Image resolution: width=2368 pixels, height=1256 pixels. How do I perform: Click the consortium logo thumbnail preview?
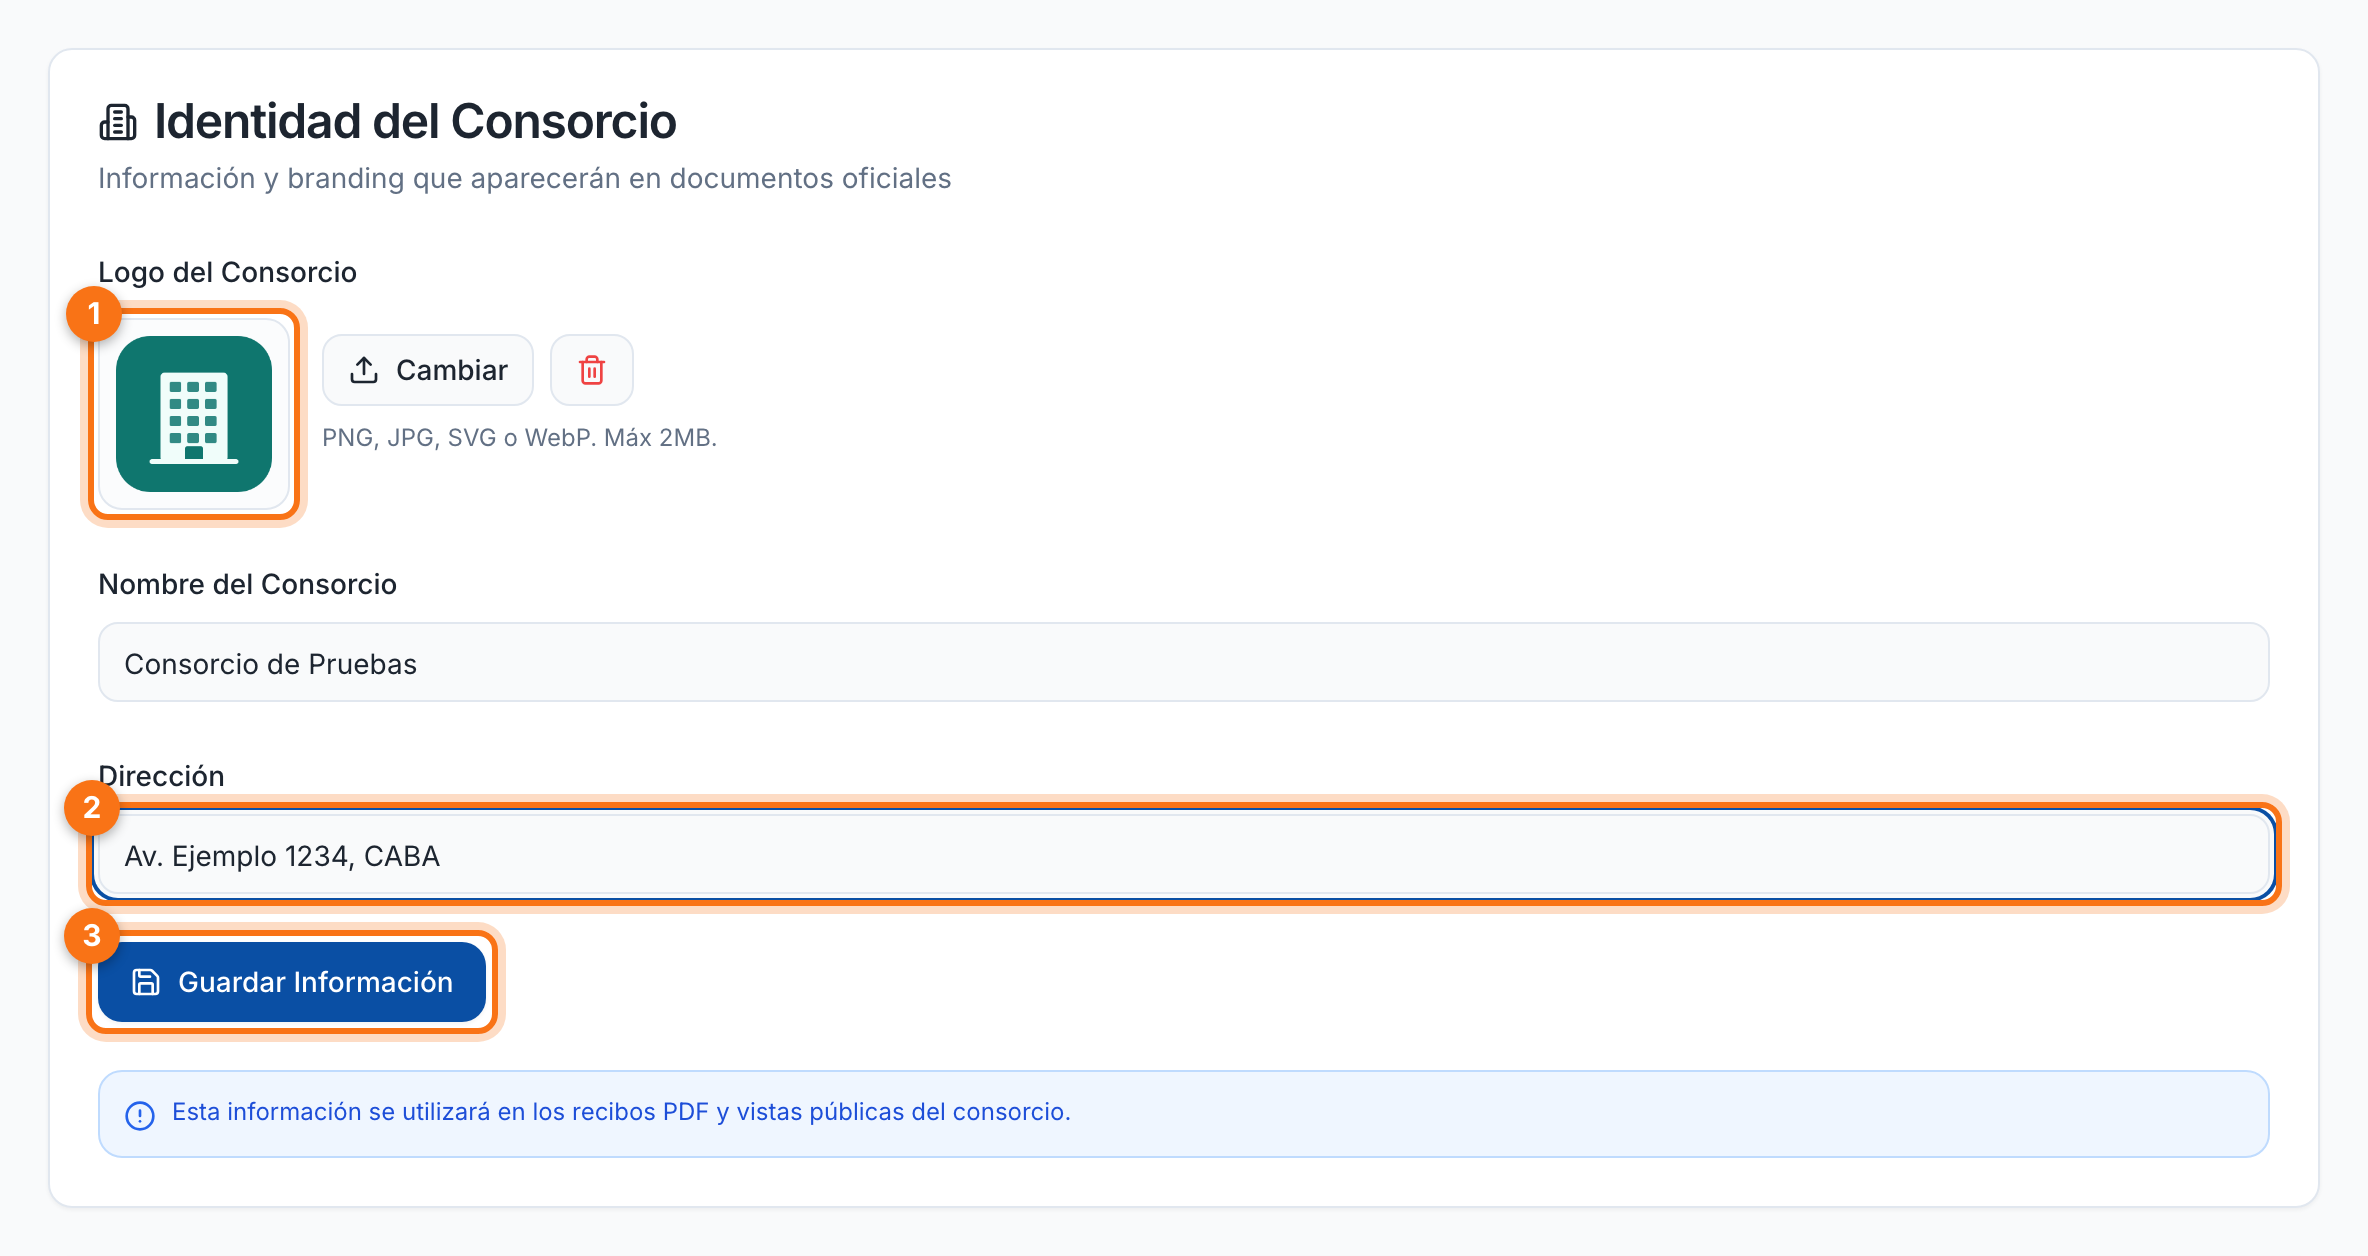tap(194, 414)
